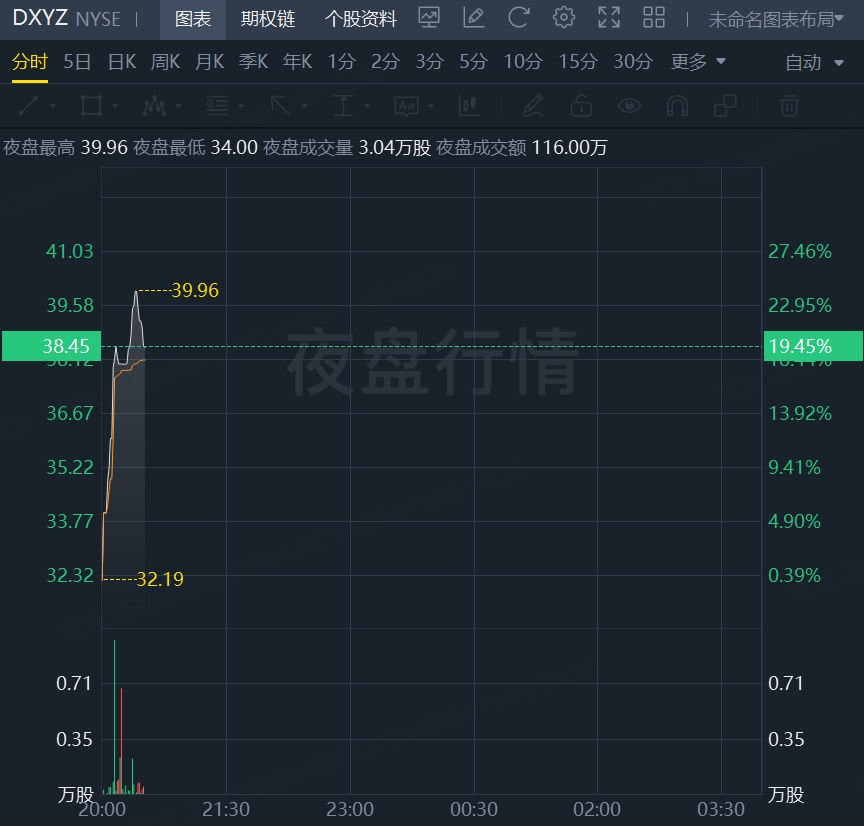The width and height of the screenshot is (864, 826).
Task: Open the 未命名图表布局 layout dropdown
Action: pos(776,19)
